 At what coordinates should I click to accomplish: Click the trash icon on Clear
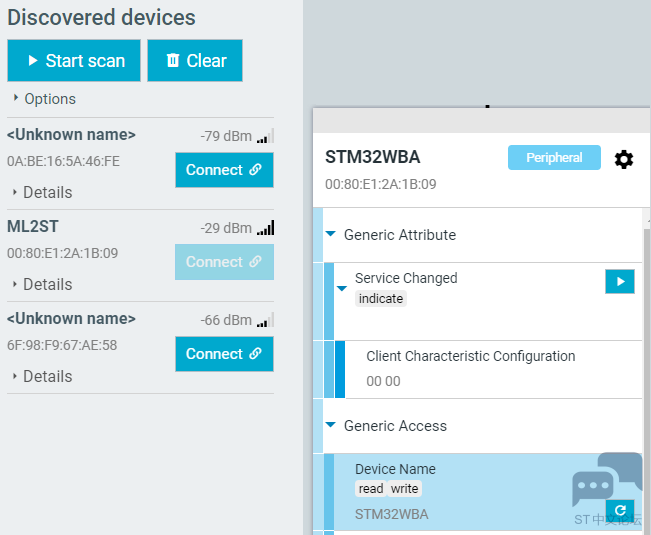coord(173,60)
